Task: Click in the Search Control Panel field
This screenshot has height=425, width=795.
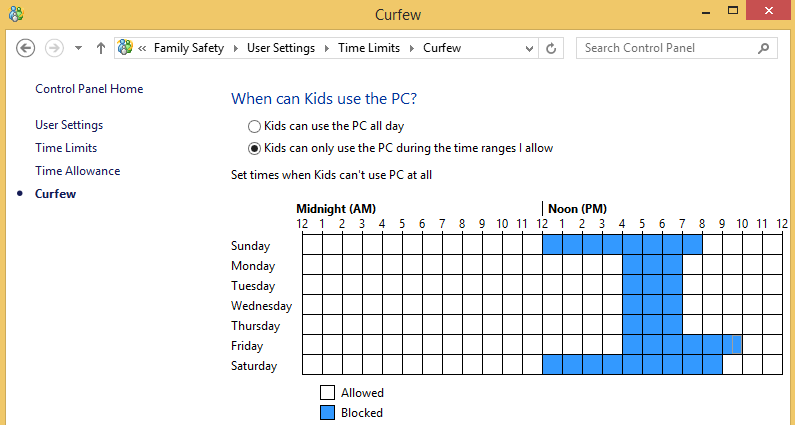Action: [x=667, y=48]
